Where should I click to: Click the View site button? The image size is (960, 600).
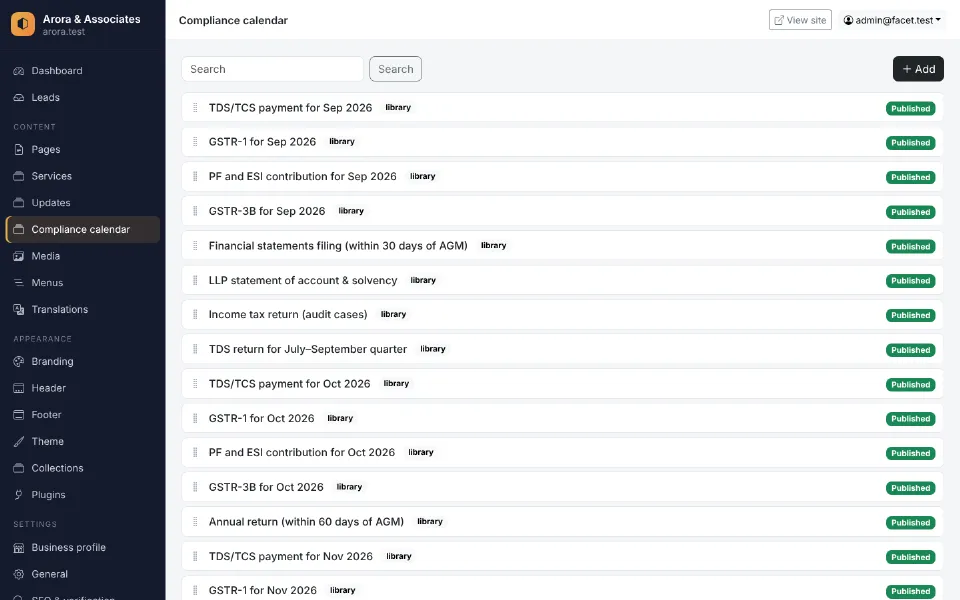[800, 20]
